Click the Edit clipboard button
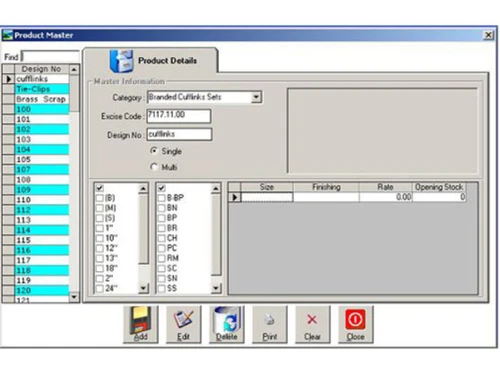 coord(184,324)
